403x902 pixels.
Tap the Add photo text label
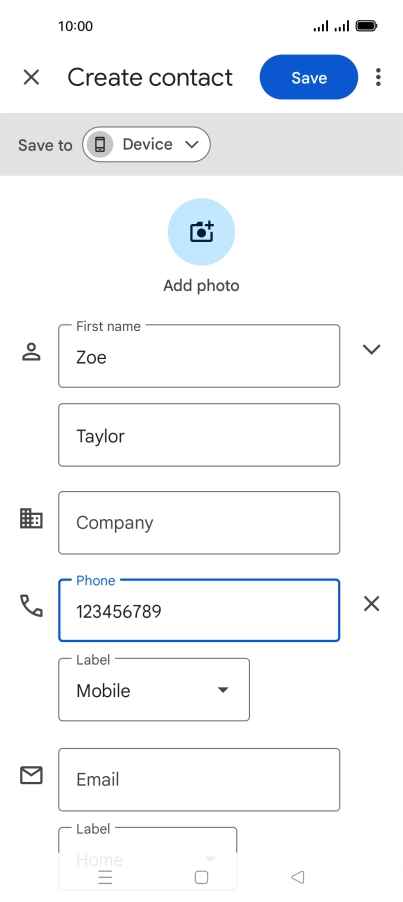[201, 285]
